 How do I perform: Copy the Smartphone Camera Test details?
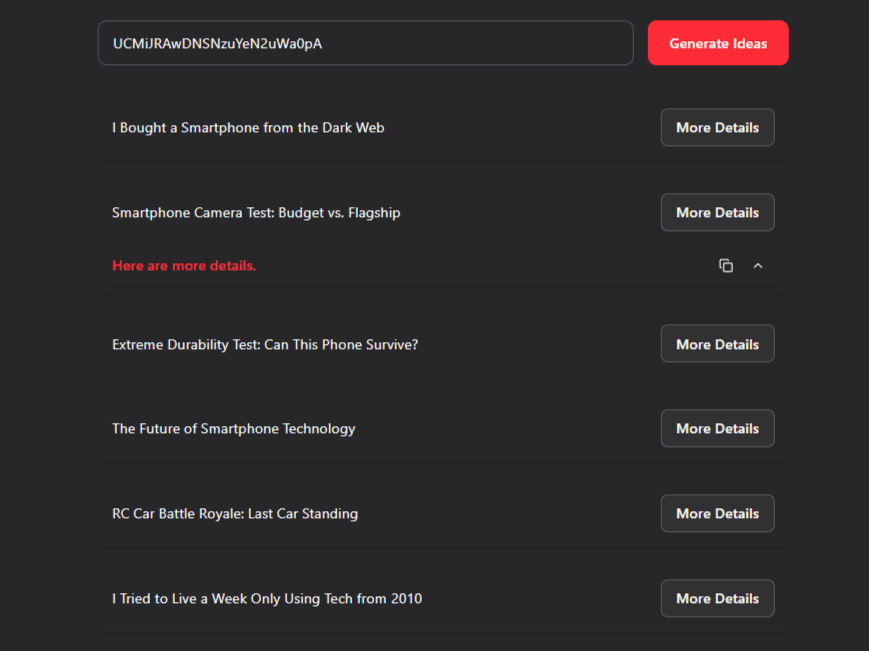click(726, 266)
